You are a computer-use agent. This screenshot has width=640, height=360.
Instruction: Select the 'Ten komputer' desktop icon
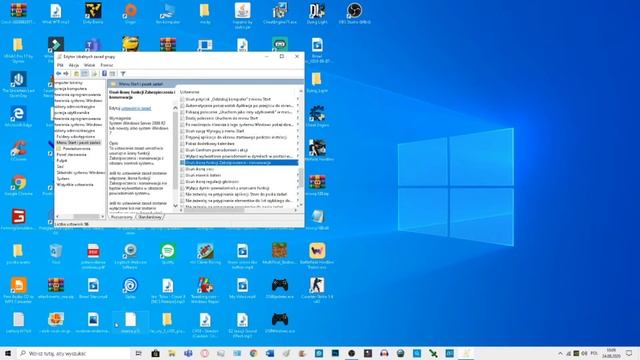click(x=167, y=14)
